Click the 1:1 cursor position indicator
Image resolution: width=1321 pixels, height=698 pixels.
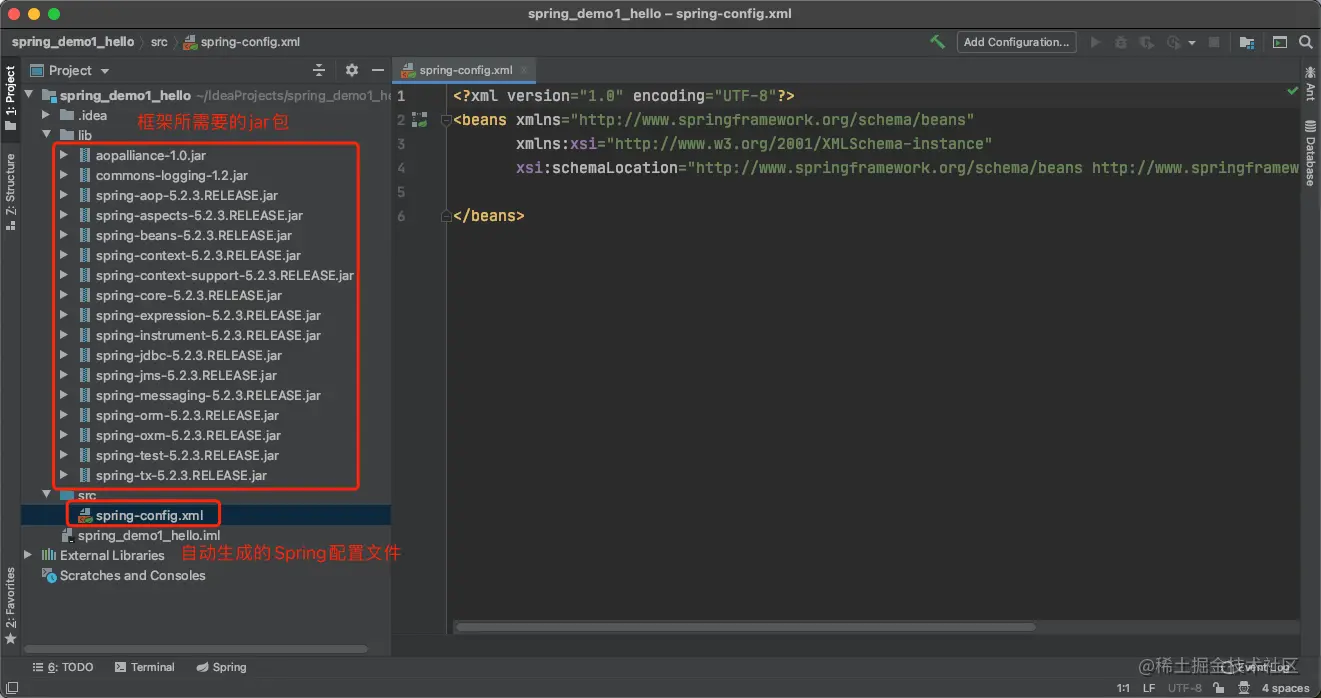pyautogui.click(x=1123, y=688)
